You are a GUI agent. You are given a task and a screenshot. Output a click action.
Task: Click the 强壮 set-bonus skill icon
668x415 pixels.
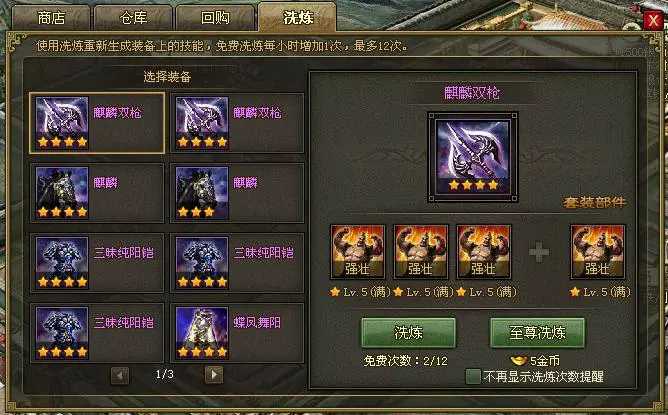598,252
